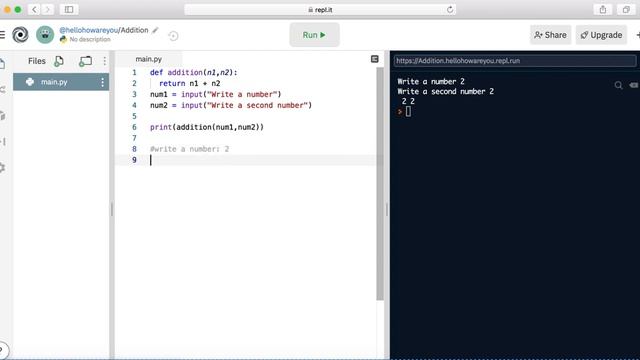The width and height of the screenshot is (640, 360).
Task: Open the @hellohowareyou profile link
Action: tap(89, 30)
